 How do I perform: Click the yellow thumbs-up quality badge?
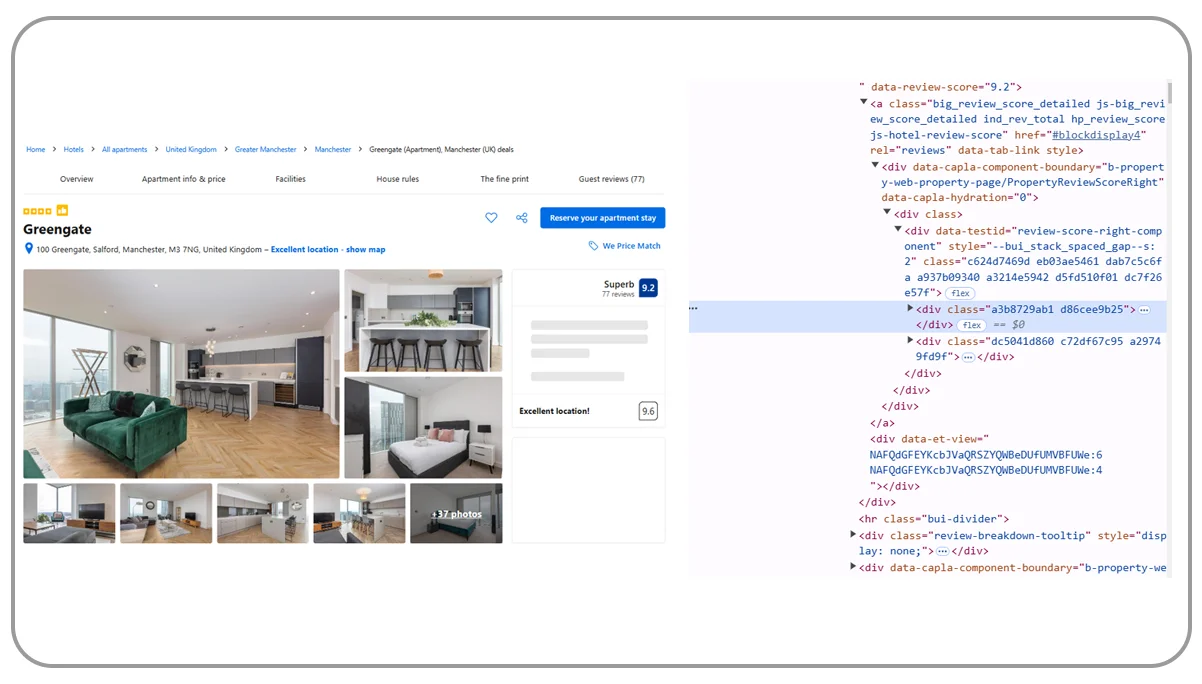point(62,211)
